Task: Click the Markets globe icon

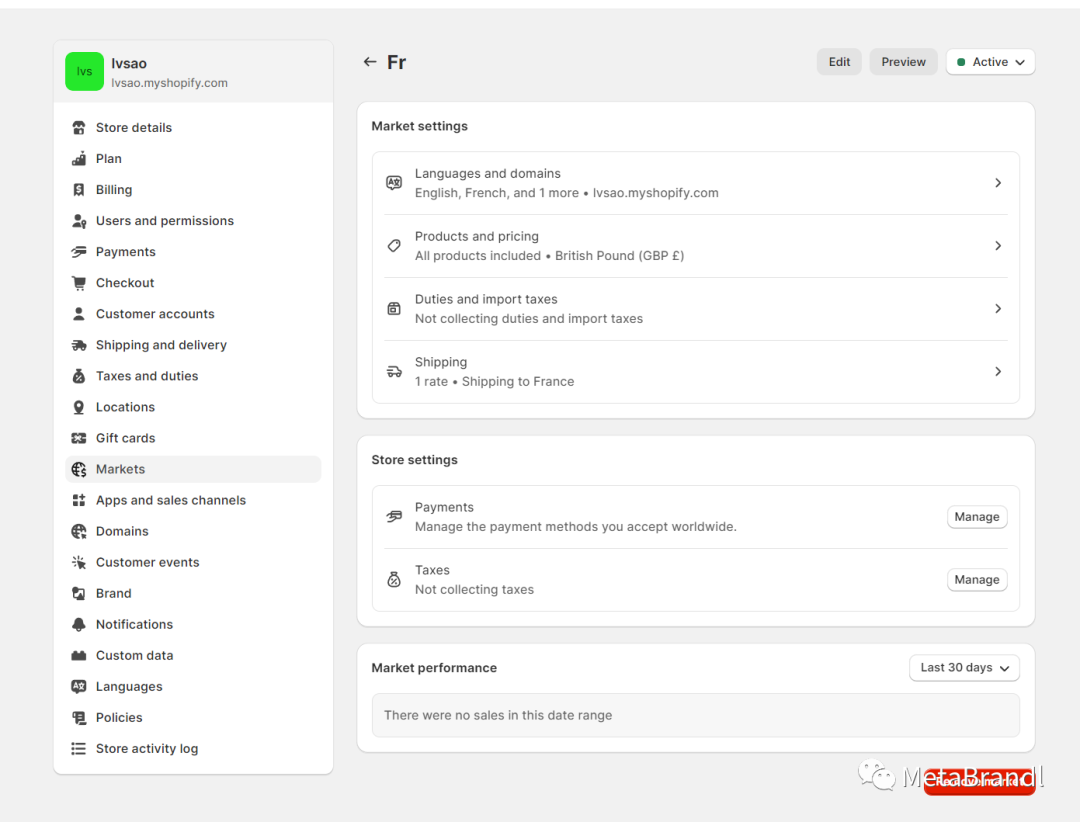Action: (x=79, y=469)
